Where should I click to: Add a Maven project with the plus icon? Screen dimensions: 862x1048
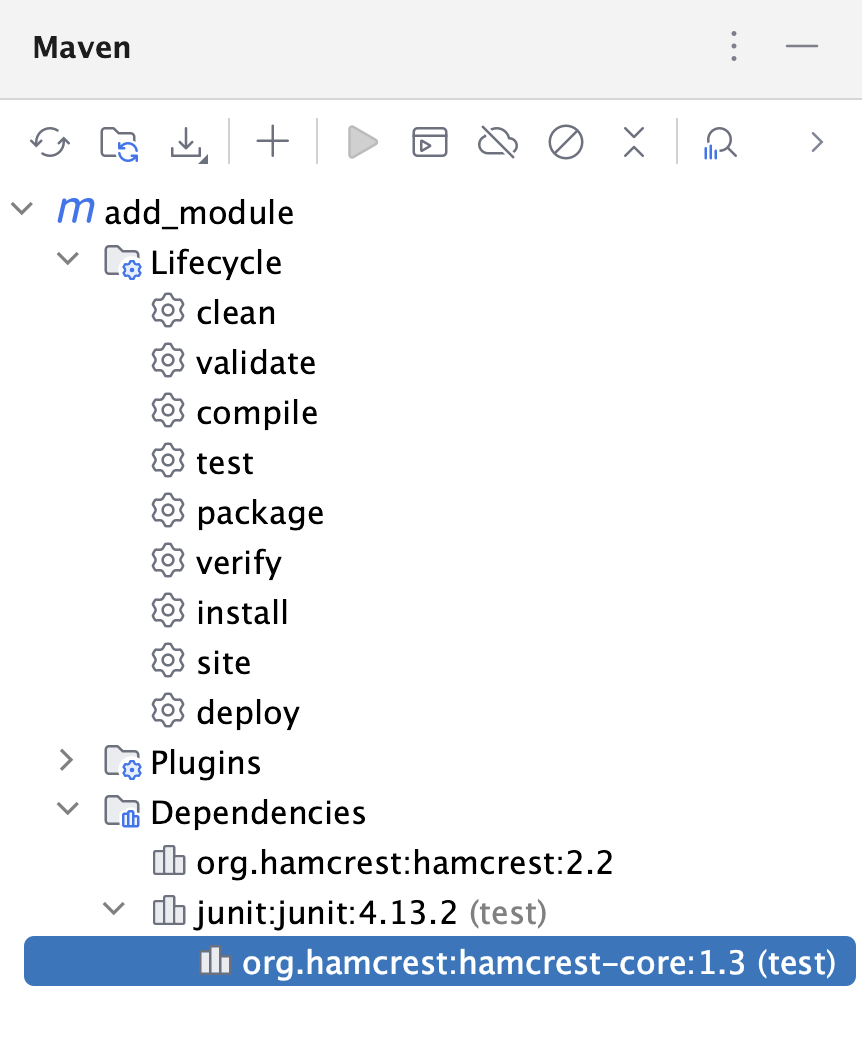tap(271, 142)
